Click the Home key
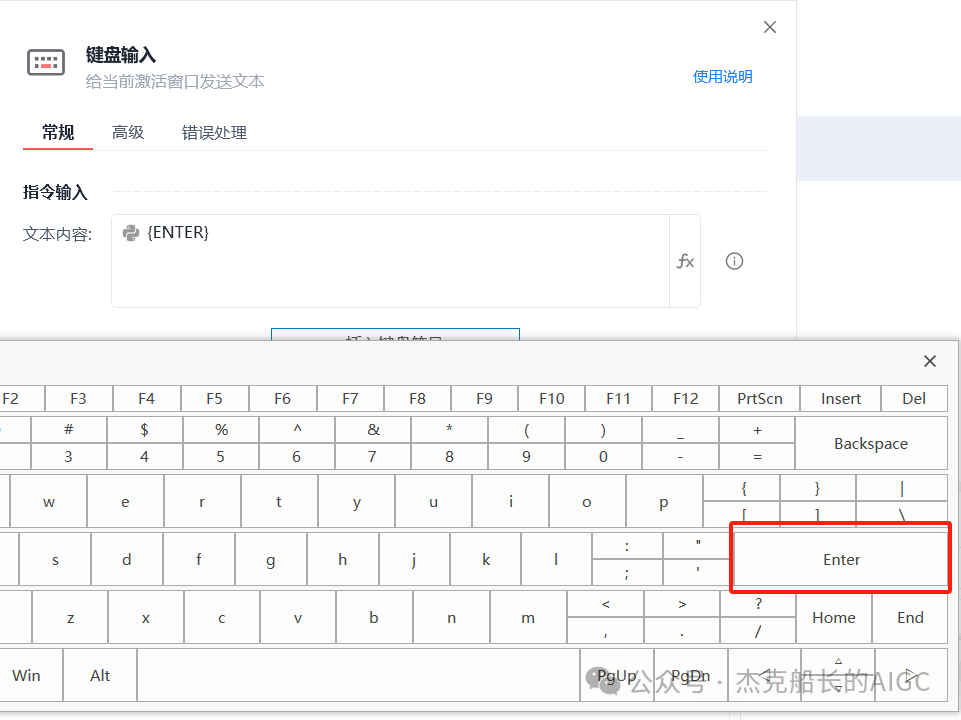The height and width of the screenshot is (720, 961). (x=834, y=617)
